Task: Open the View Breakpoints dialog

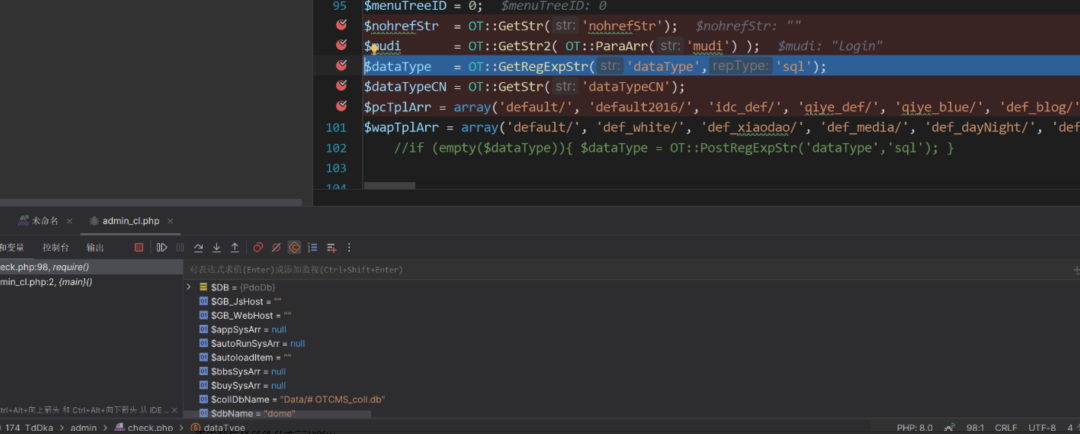Action: pyautogui.click(x=258, y=247)
